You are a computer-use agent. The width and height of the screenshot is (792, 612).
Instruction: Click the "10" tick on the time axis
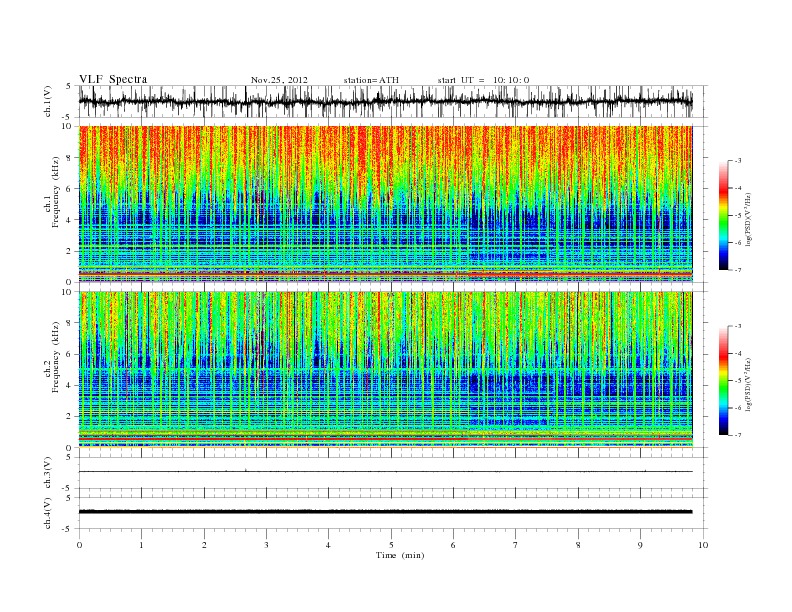pyautogui.click(x=703, y=545)
